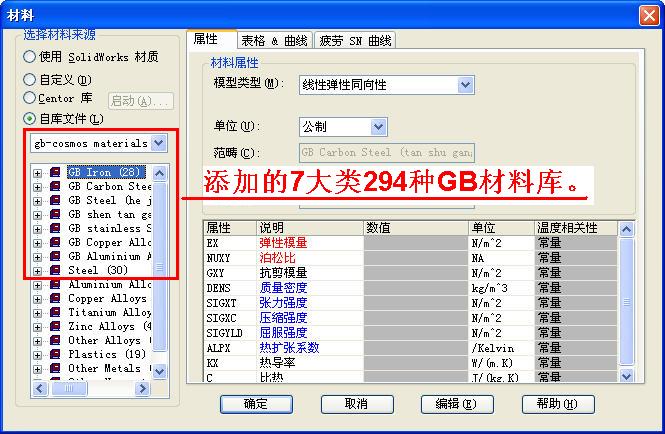Click the Zinc Alloys book icon

tap(55, 326)
